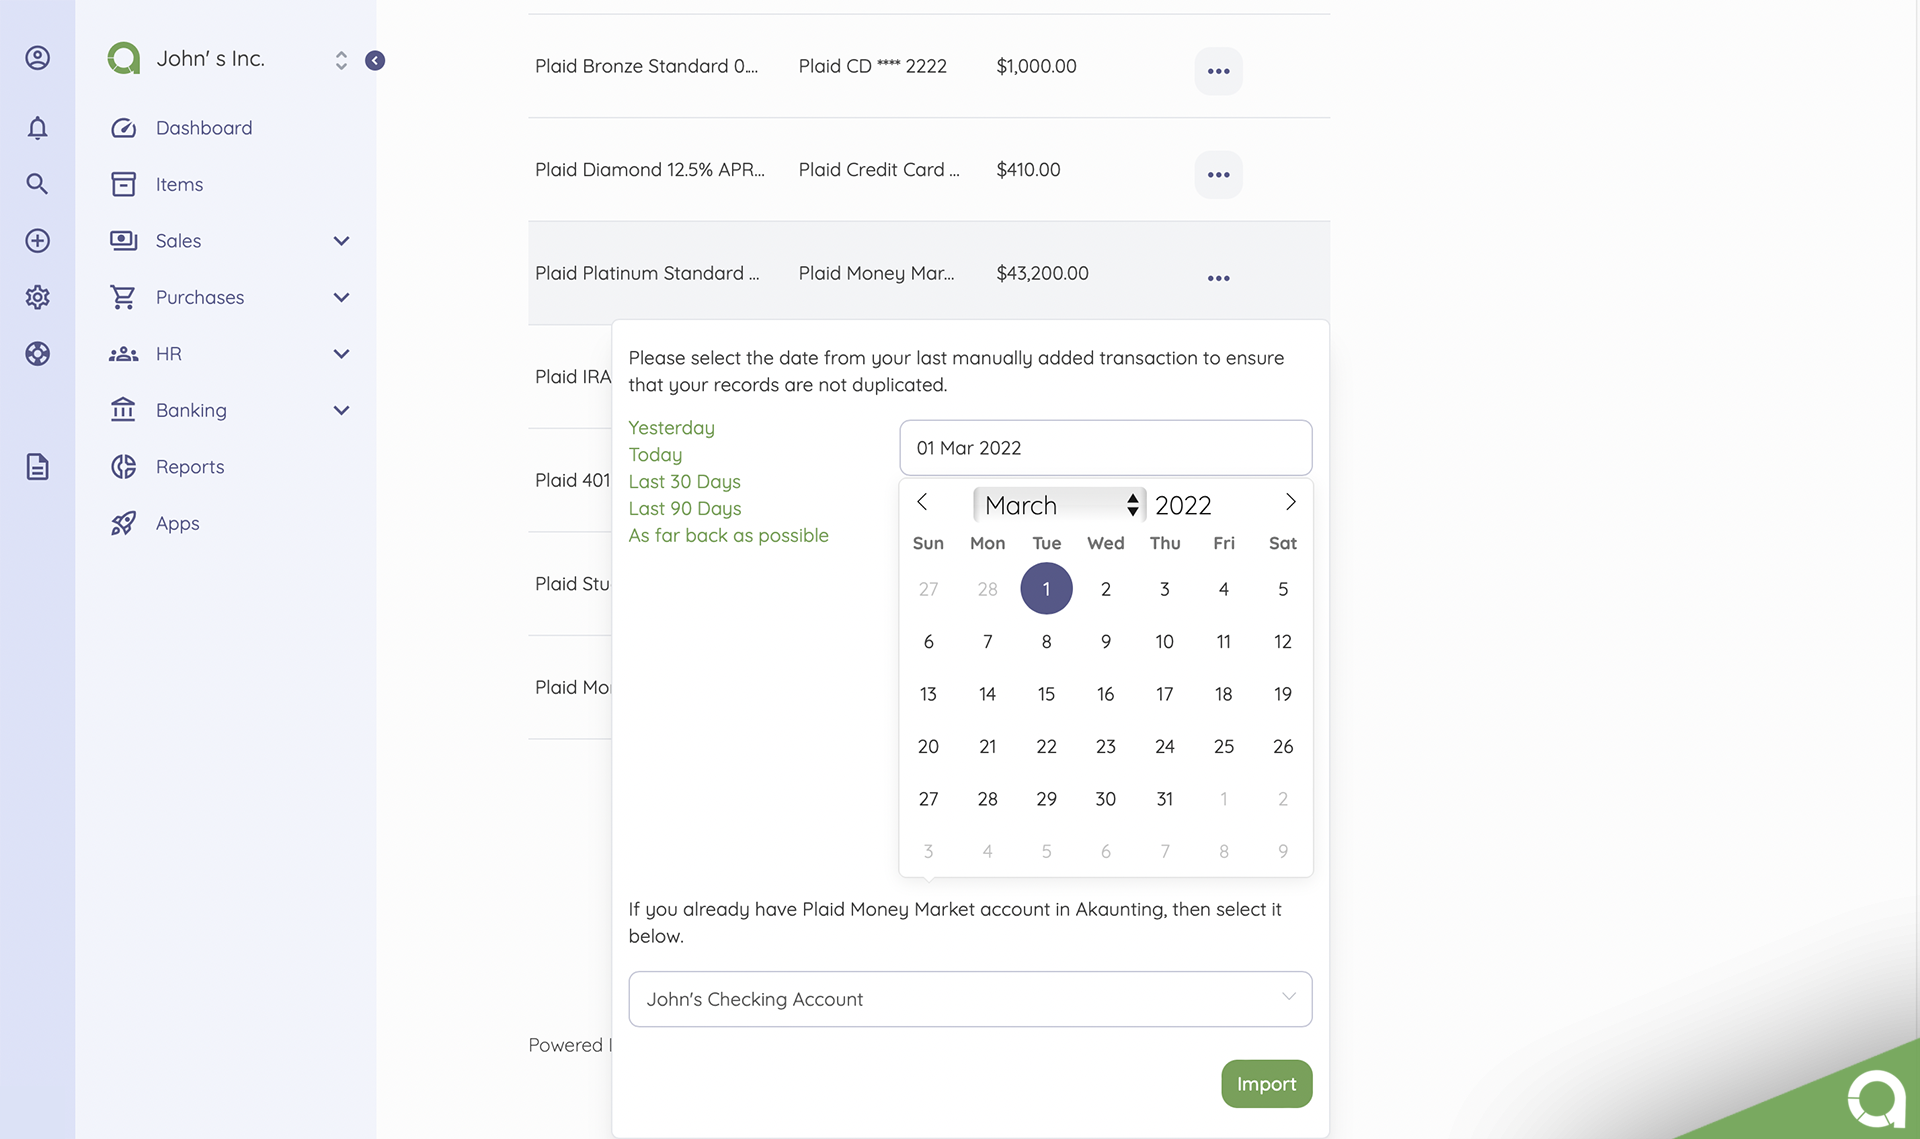Viewport: 1920px width, 1139px height.
Task: Open John's Checking Account dropdown
Action: 969,999
